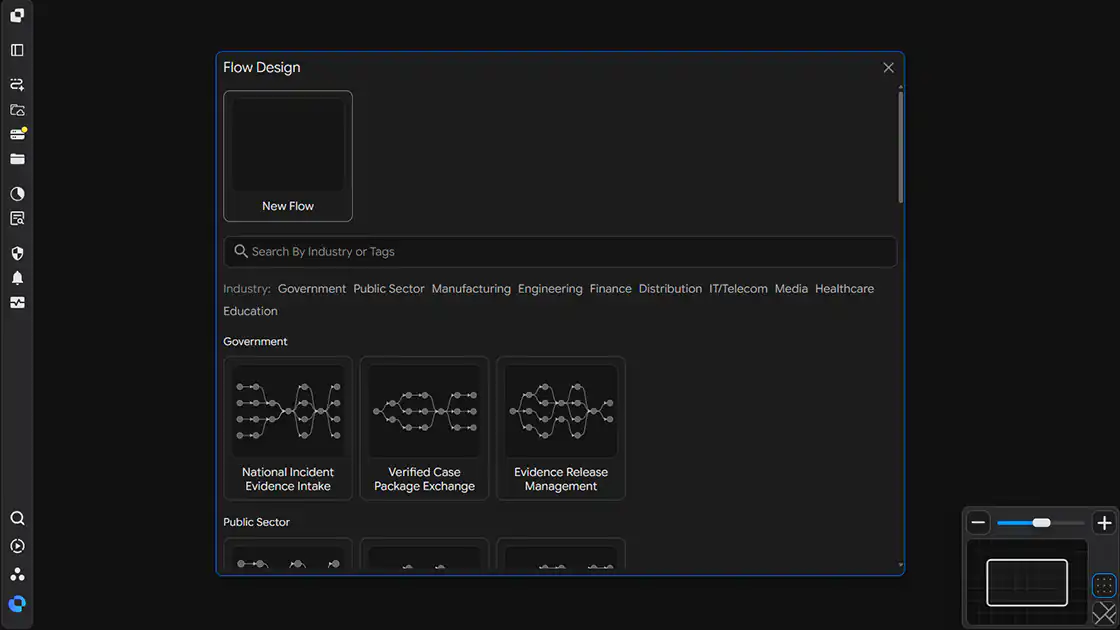Click the scrollbar down arrow in dialog
This screenshot has width=1120, height=630.
(x=900, y=565)
